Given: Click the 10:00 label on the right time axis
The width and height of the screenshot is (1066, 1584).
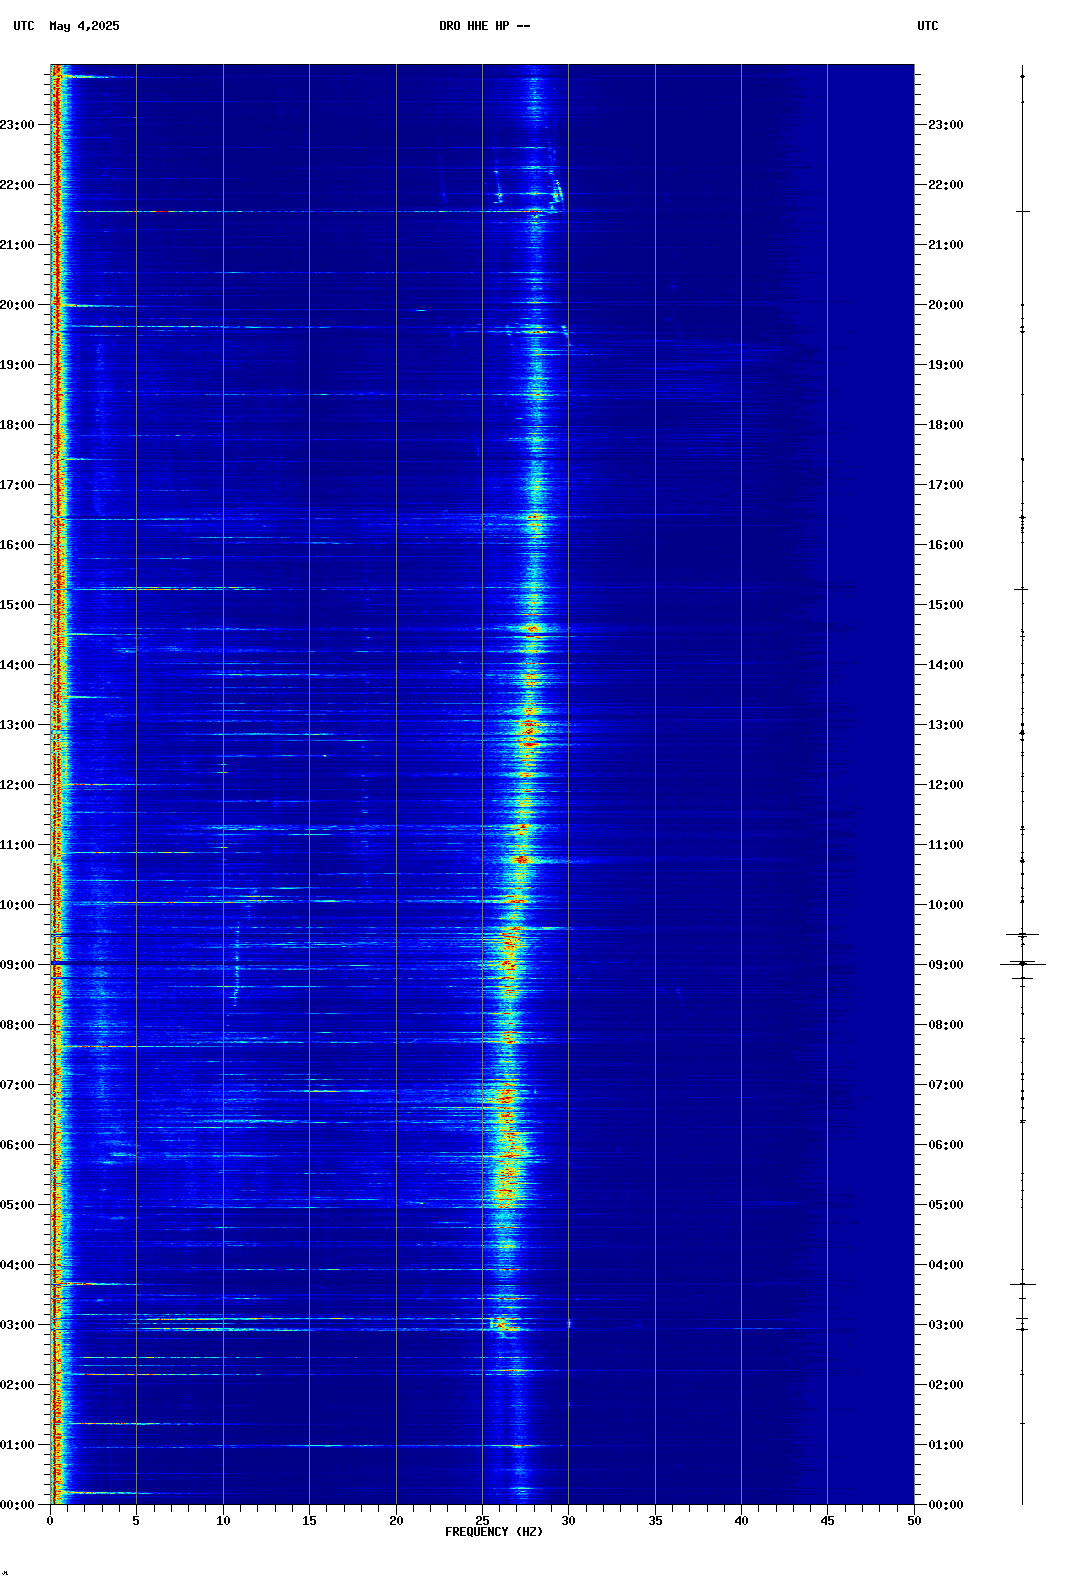Looking at the screenshot, I should pyautogui.click(x=946, y=905).
